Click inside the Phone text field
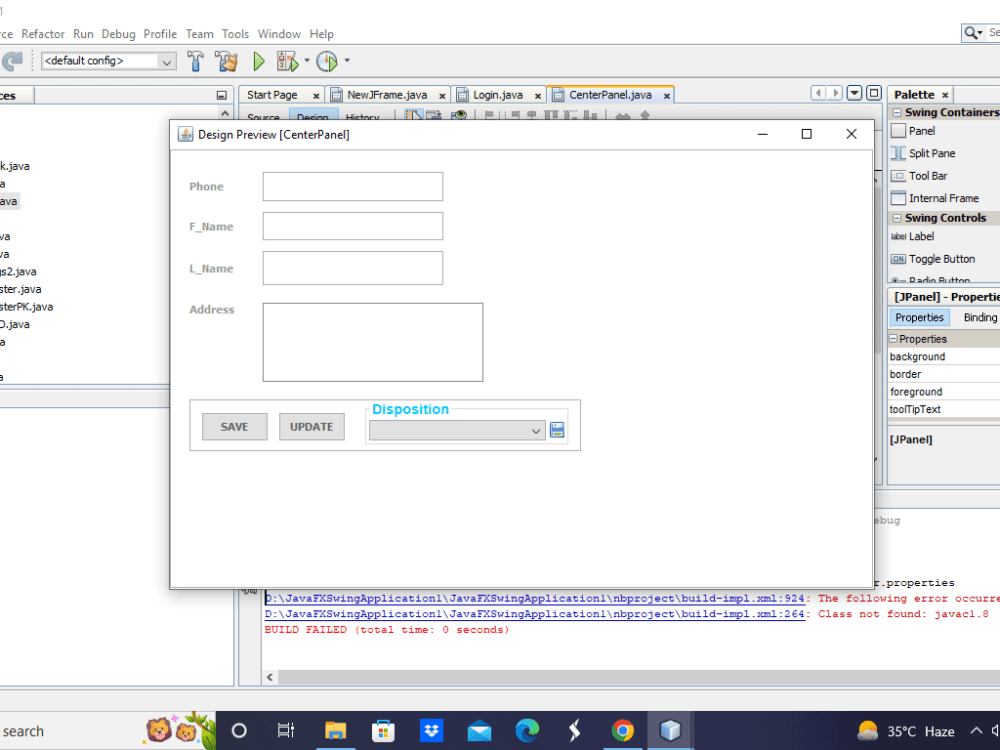 352,186
